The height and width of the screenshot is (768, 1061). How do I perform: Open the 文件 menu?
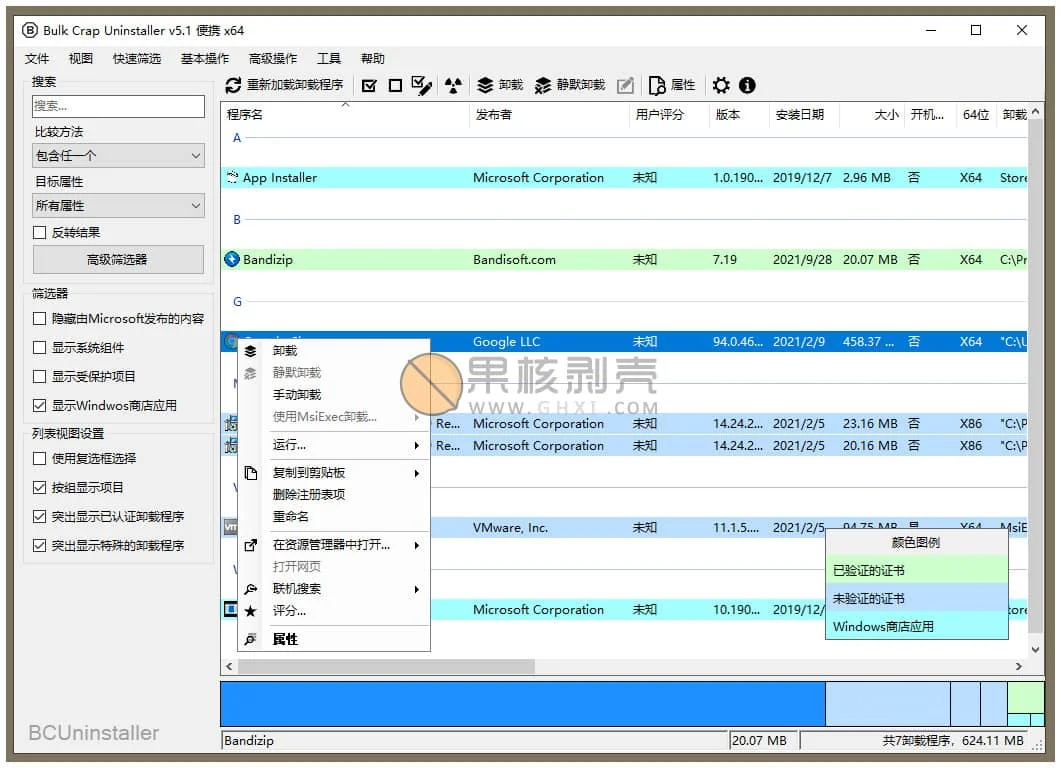coord(37,59)
